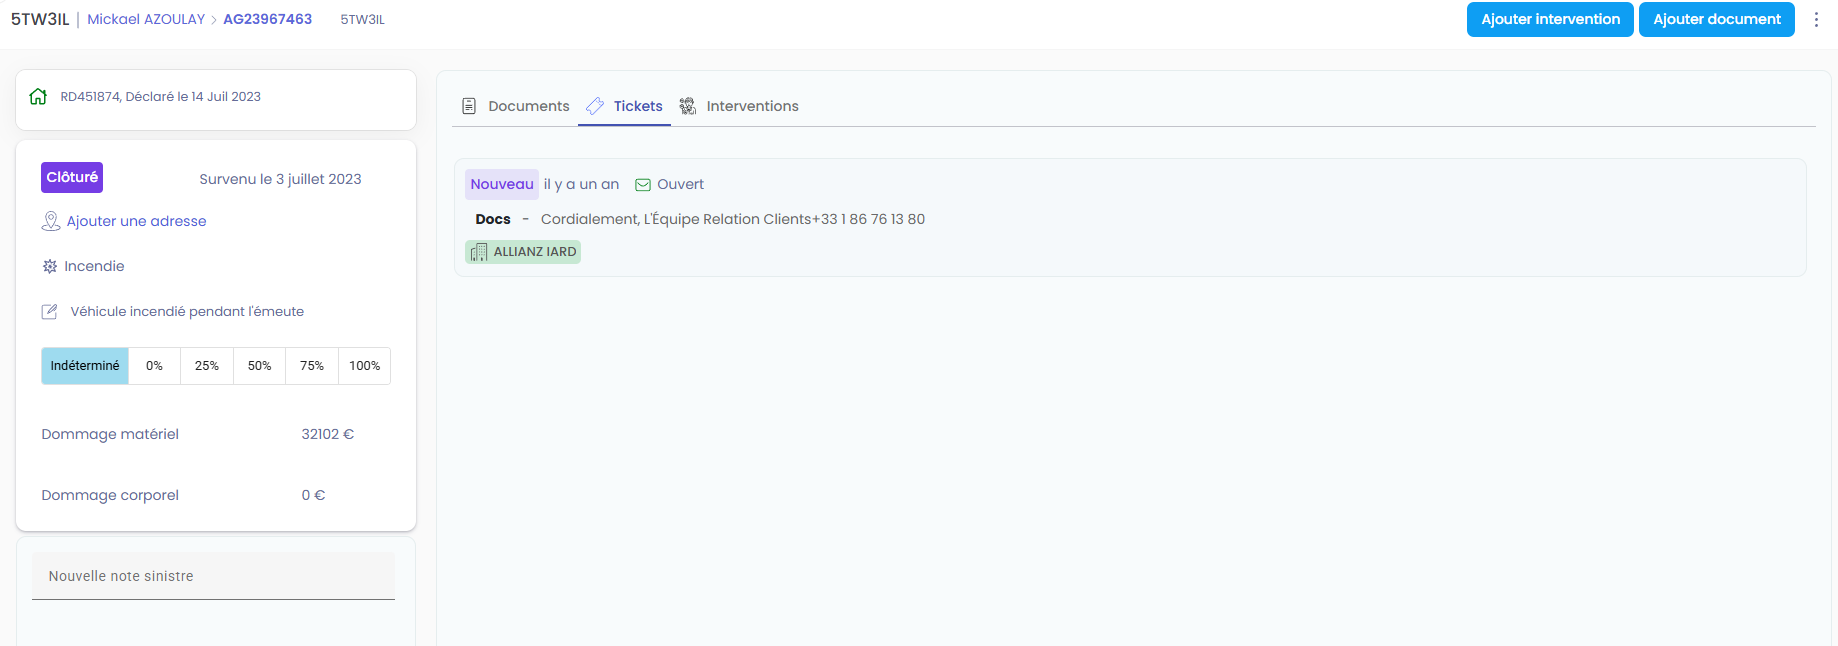Viewport: 1838px width, 646px height.
Task: Click the small grey 5TW3IL label after AG23967463
Action: [362, 19]
